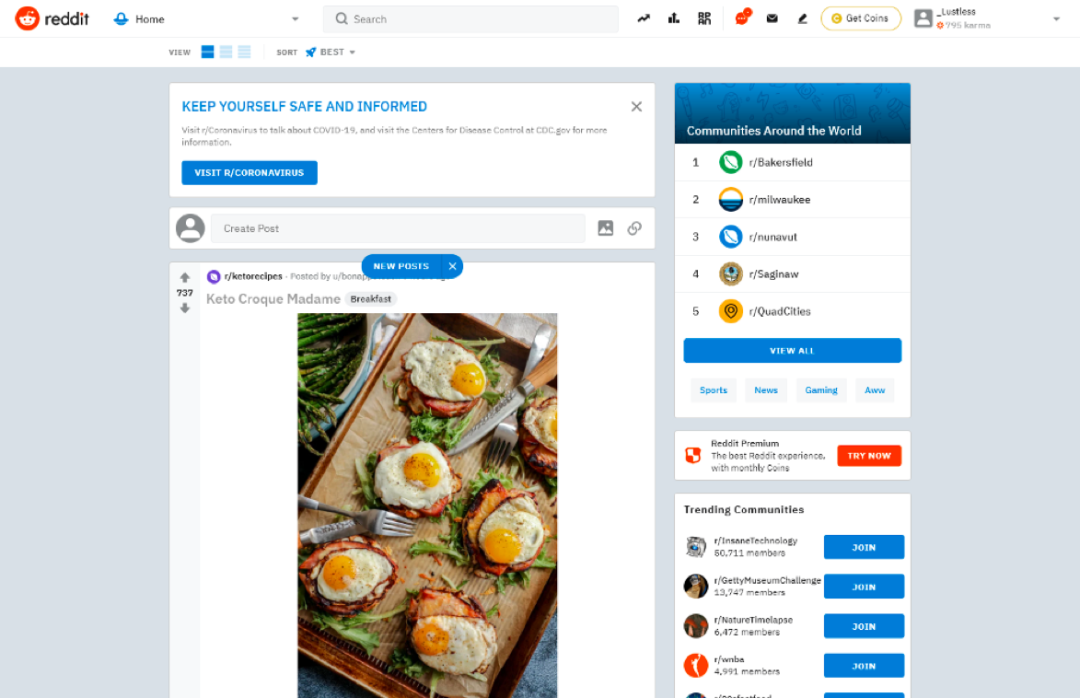Viewport: 1080px width, 698px height.
Task: Add an image post via picture icon
Action: 605,228
